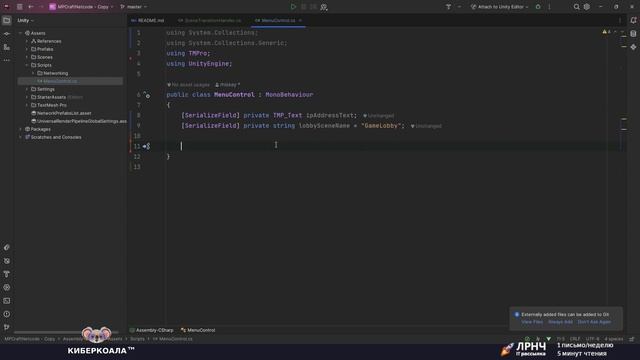Click UTF-8 encoding in status bar
The image size is (640, 360).
tap(592, 339)
